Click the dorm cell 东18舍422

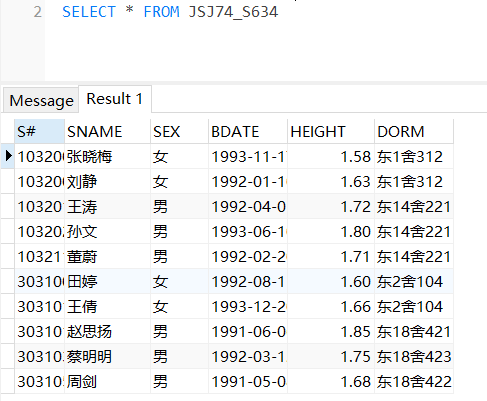[x=414, y=381]
